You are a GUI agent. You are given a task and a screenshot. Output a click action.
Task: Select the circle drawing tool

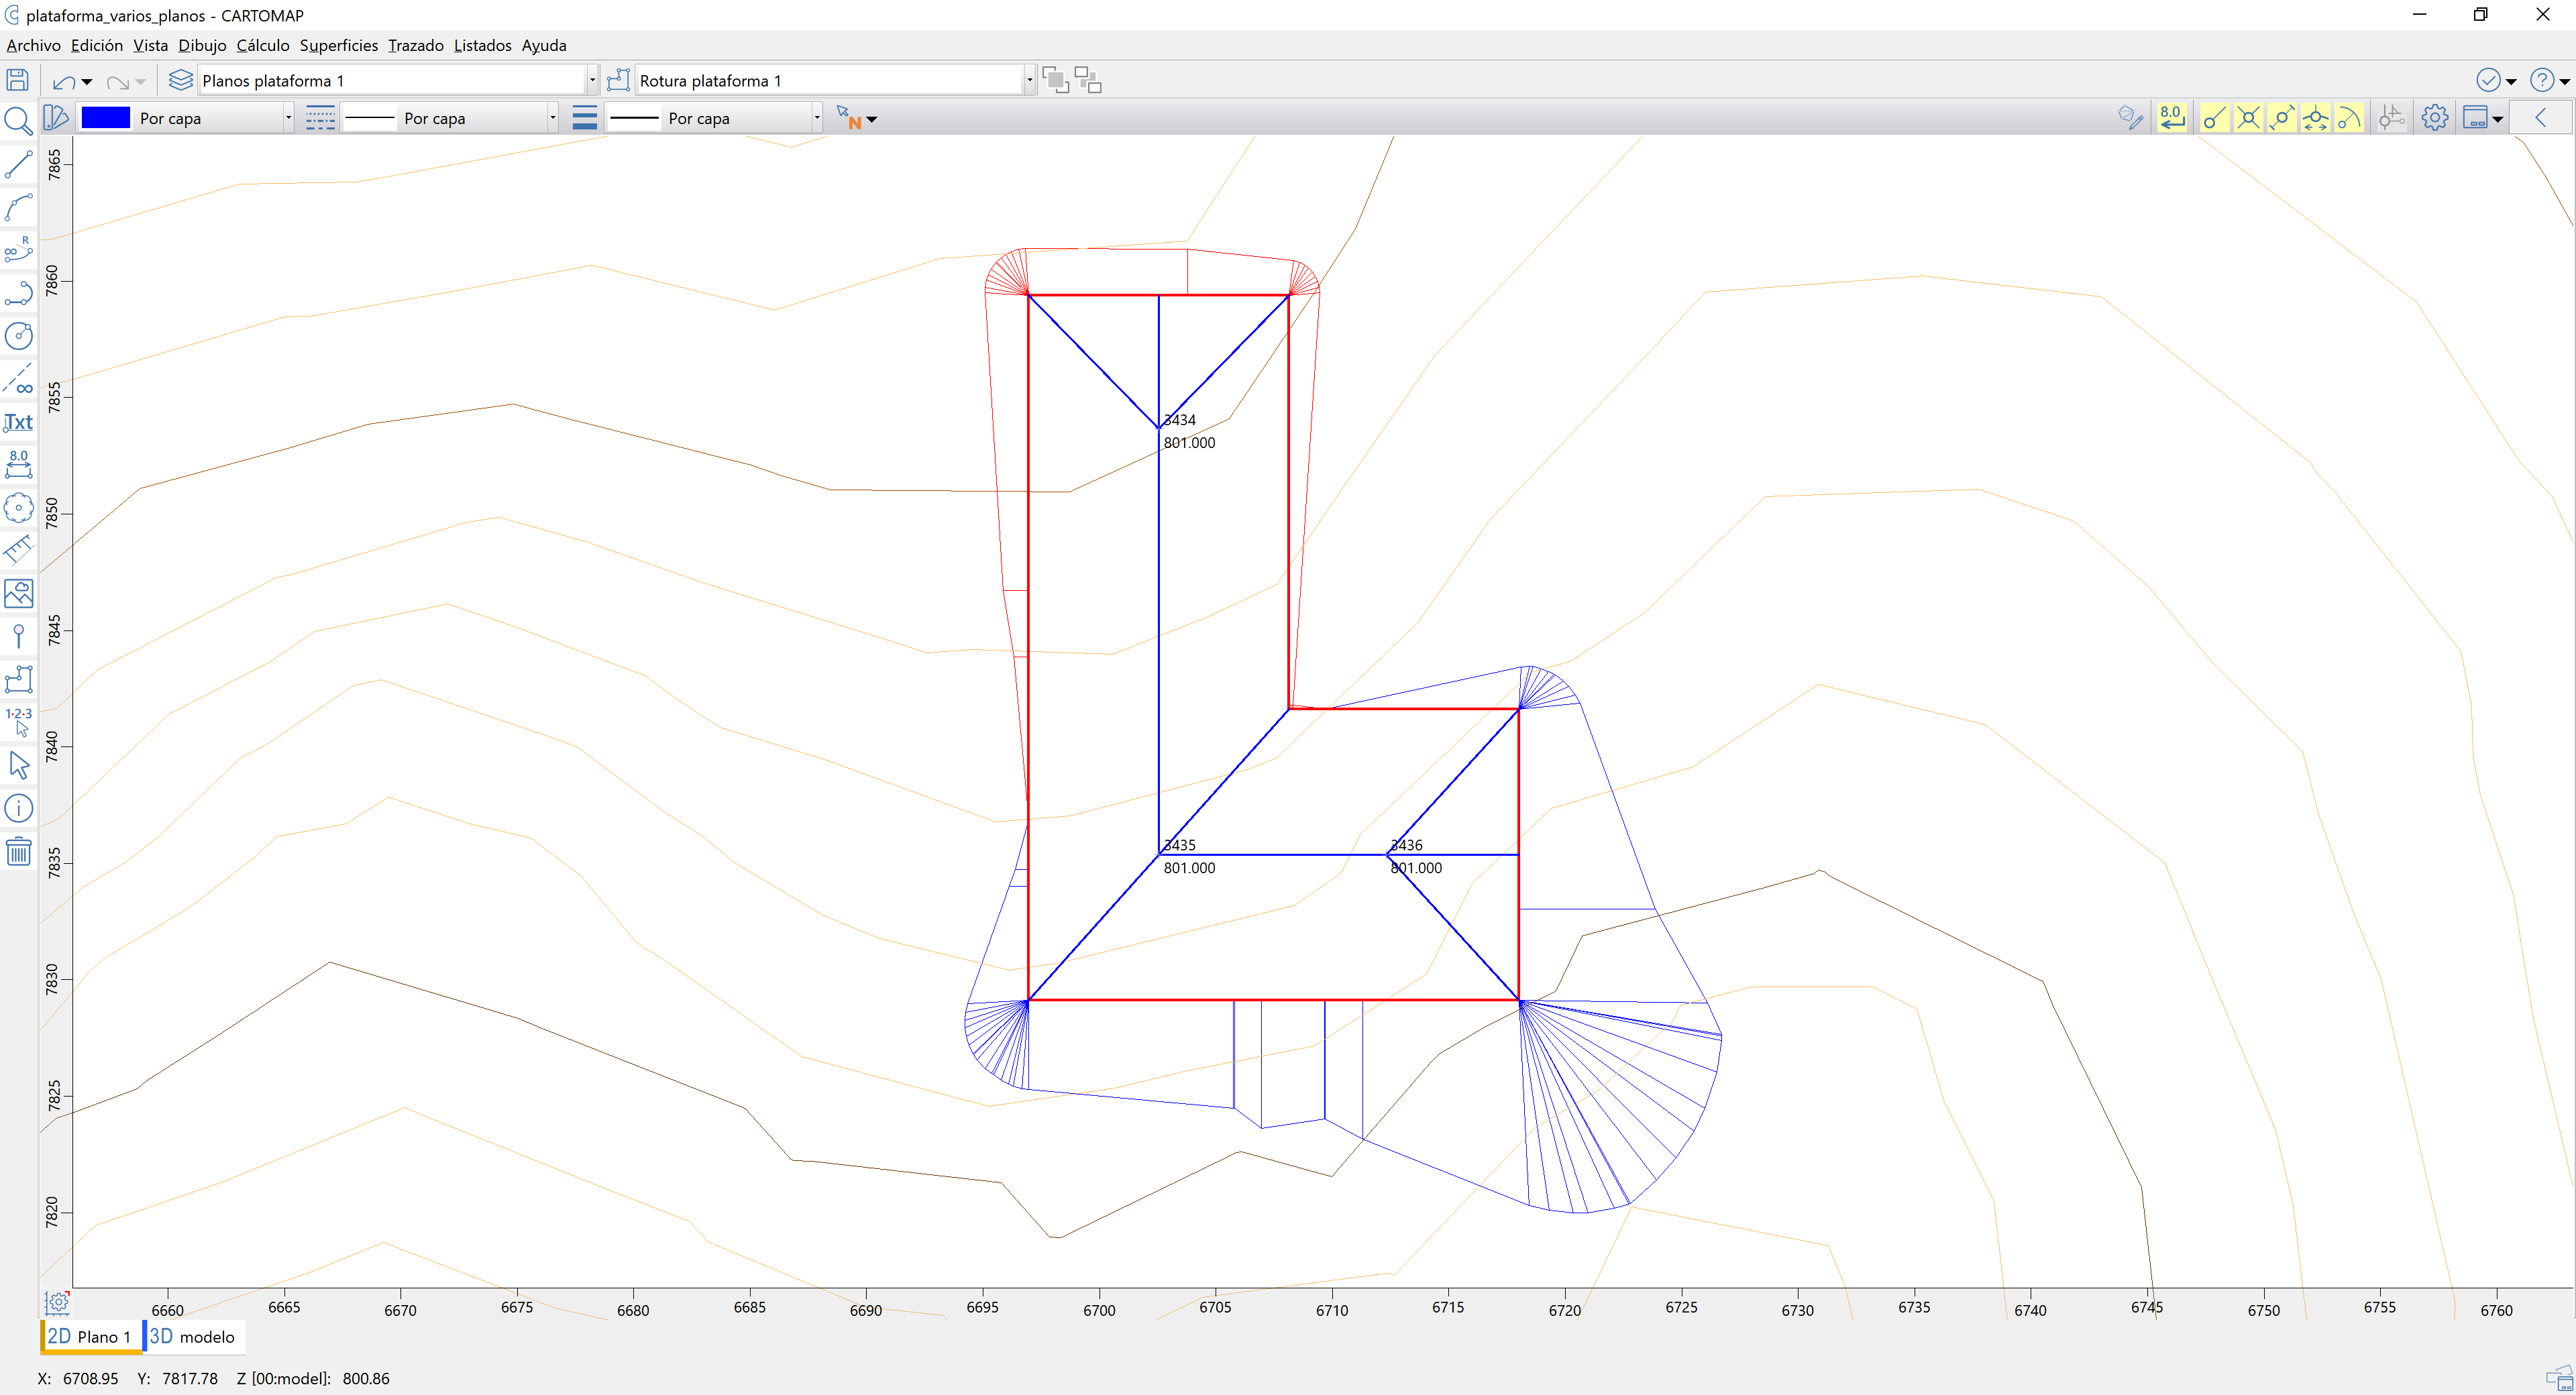click(x=18, y=336)
